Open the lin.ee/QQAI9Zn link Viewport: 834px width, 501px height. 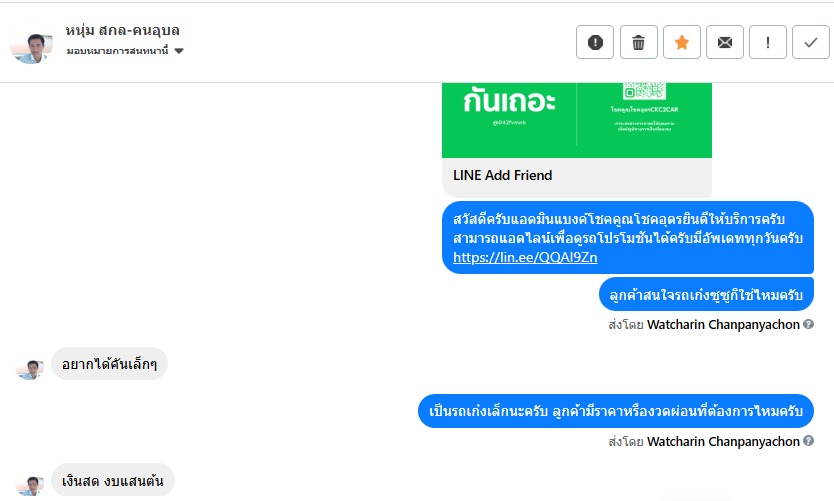coord(525,257)
